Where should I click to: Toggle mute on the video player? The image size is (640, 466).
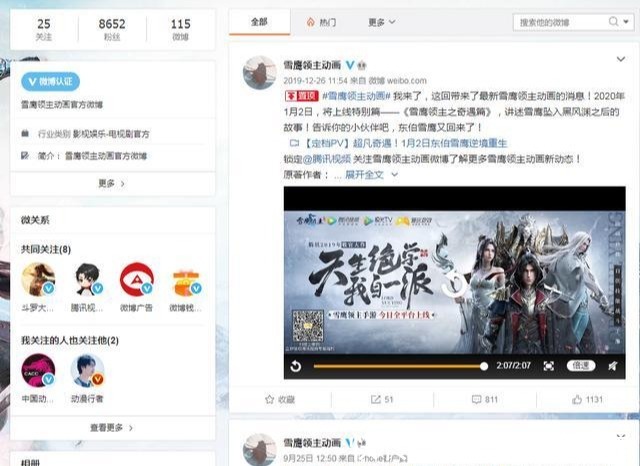(613, 366)
